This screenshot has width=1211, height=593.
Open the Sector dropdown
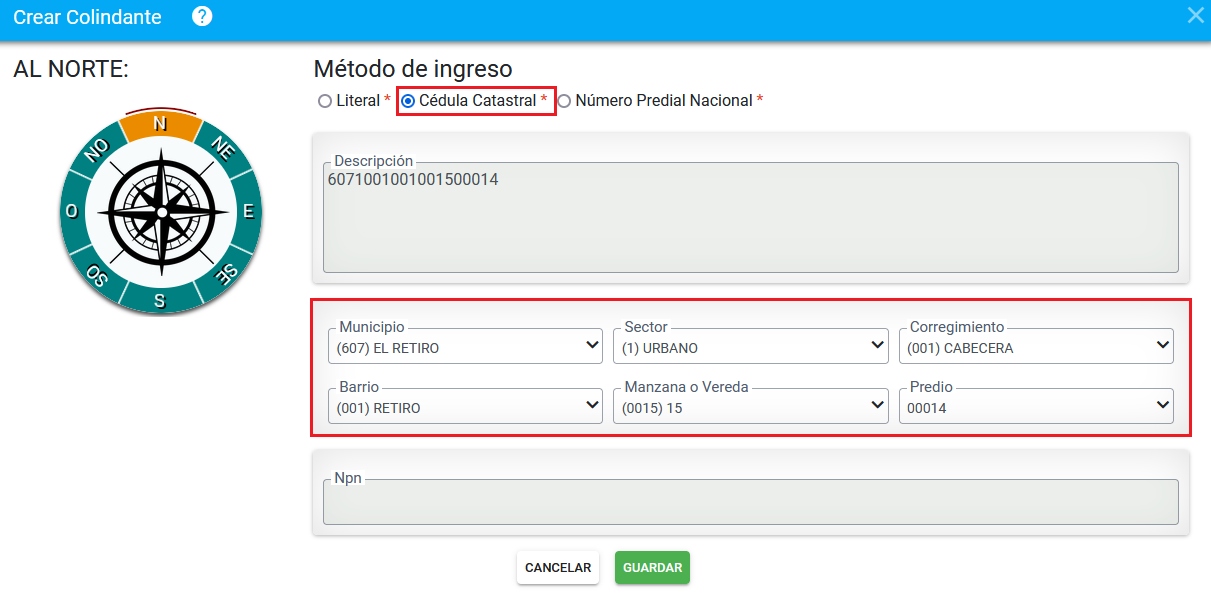click(x=751, y=346)
